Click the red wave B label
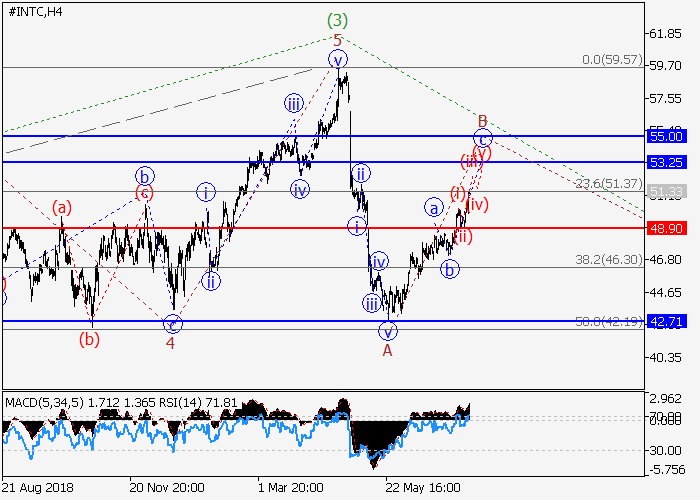This screenshot has width=700, height=500. click(x=482, y=120)
